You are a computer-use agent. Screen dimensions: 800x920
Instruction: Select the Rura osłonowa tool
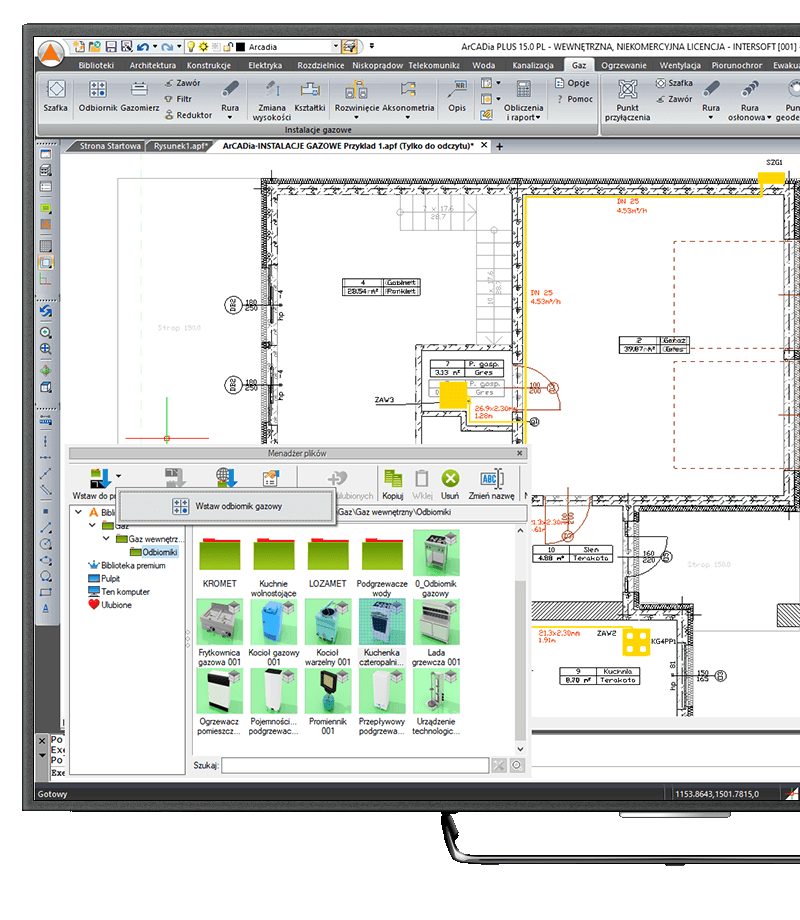click(x=750, y=100)
